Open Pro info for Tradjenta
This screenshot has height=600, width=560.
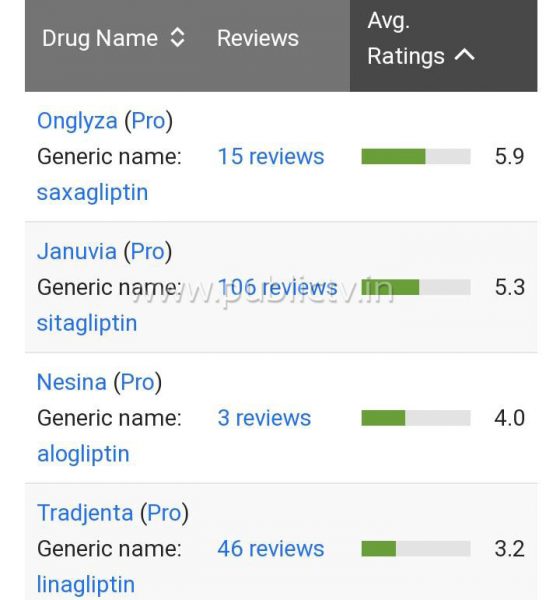pos(164,513)
